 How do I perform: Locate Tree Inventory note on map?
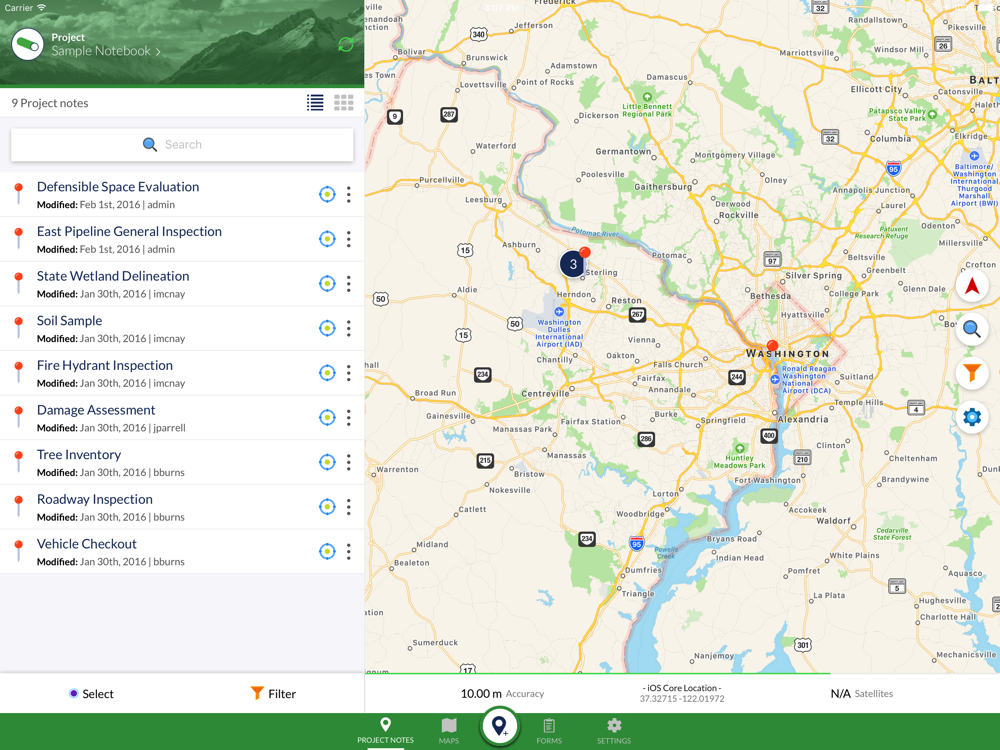tap(327, 462)
